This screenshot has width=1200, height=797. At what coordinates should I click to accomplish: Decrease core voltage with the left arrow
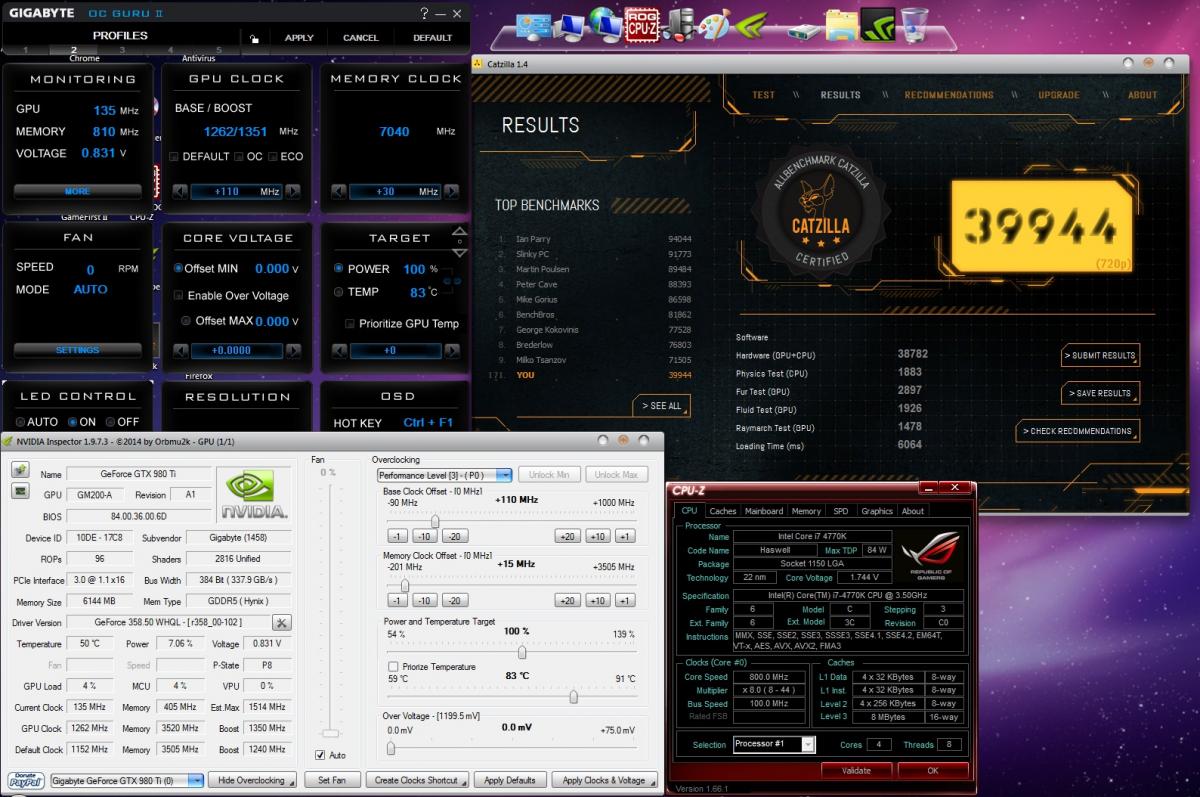[180, 350]
